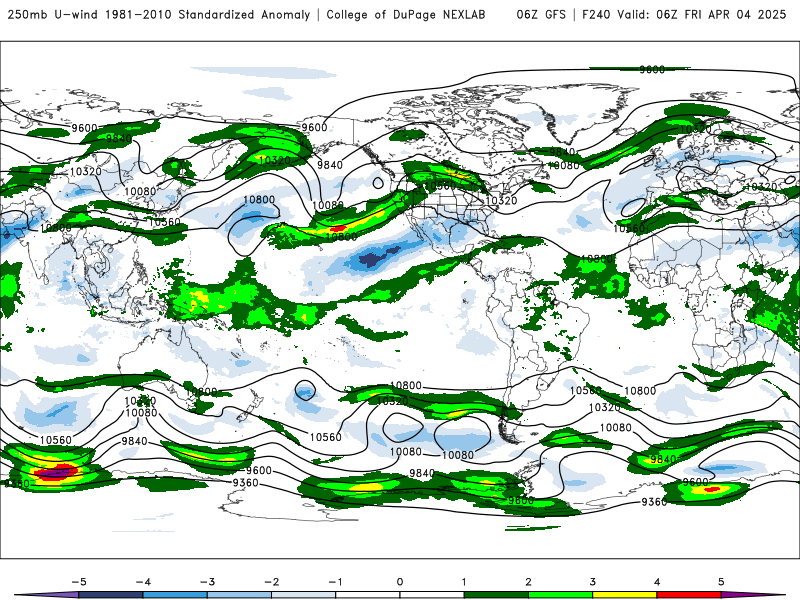Click the "1" colorbar label
The height and width of the screenshot is (600, 800).
(464, 582)
